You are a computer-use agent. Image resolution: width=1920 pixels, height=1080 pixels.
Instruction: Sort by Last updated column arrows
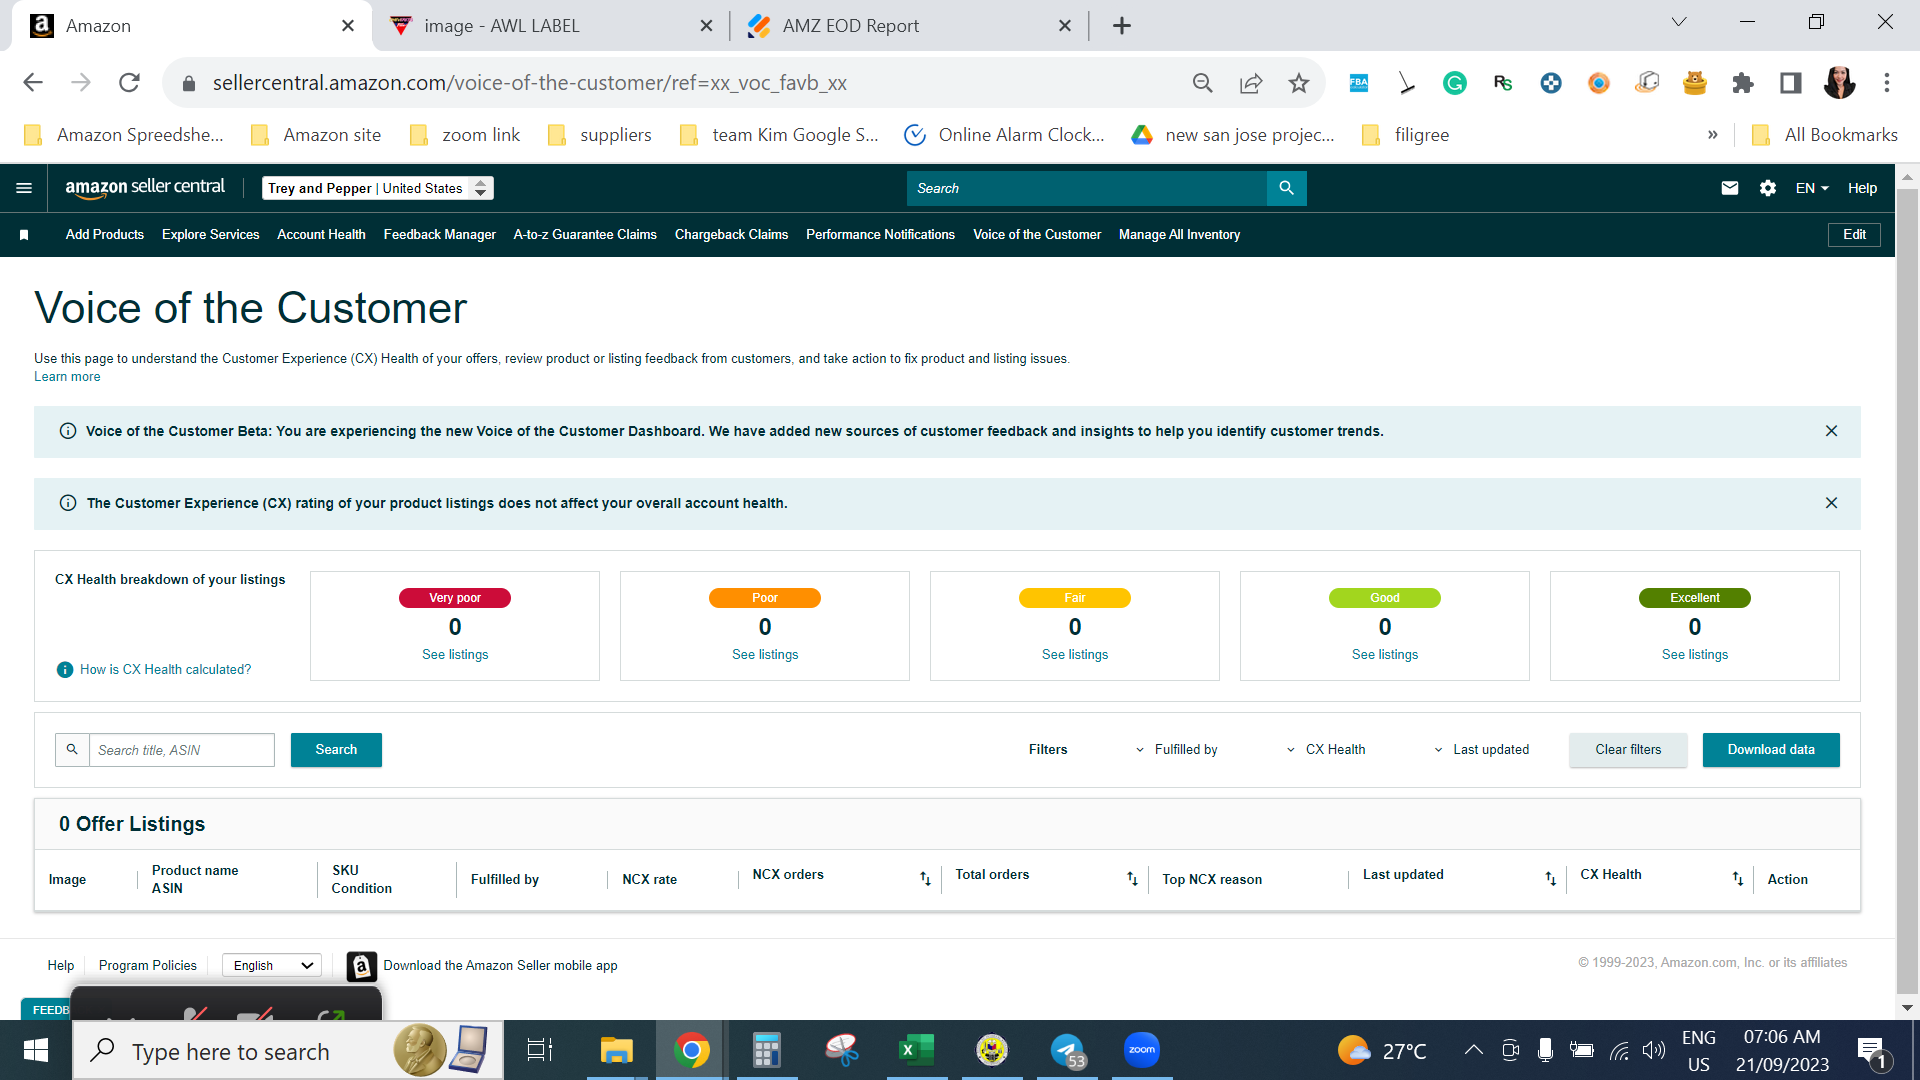(1550, 879)
